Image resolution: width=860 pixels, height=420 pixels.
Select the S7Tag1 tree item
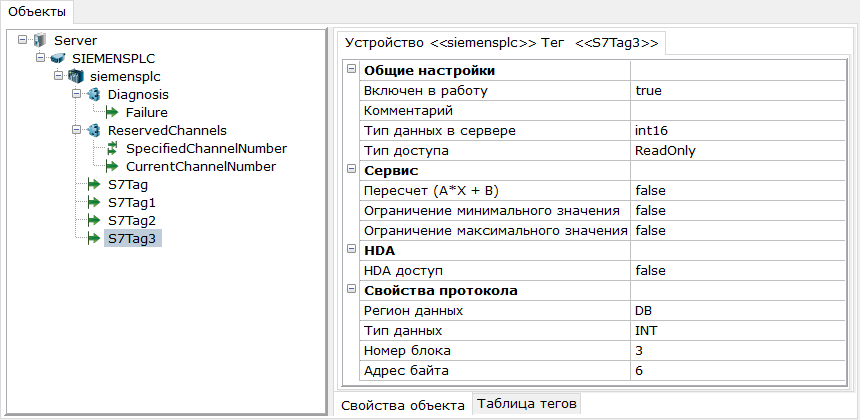pyautogui.click(x=132, y=202)
